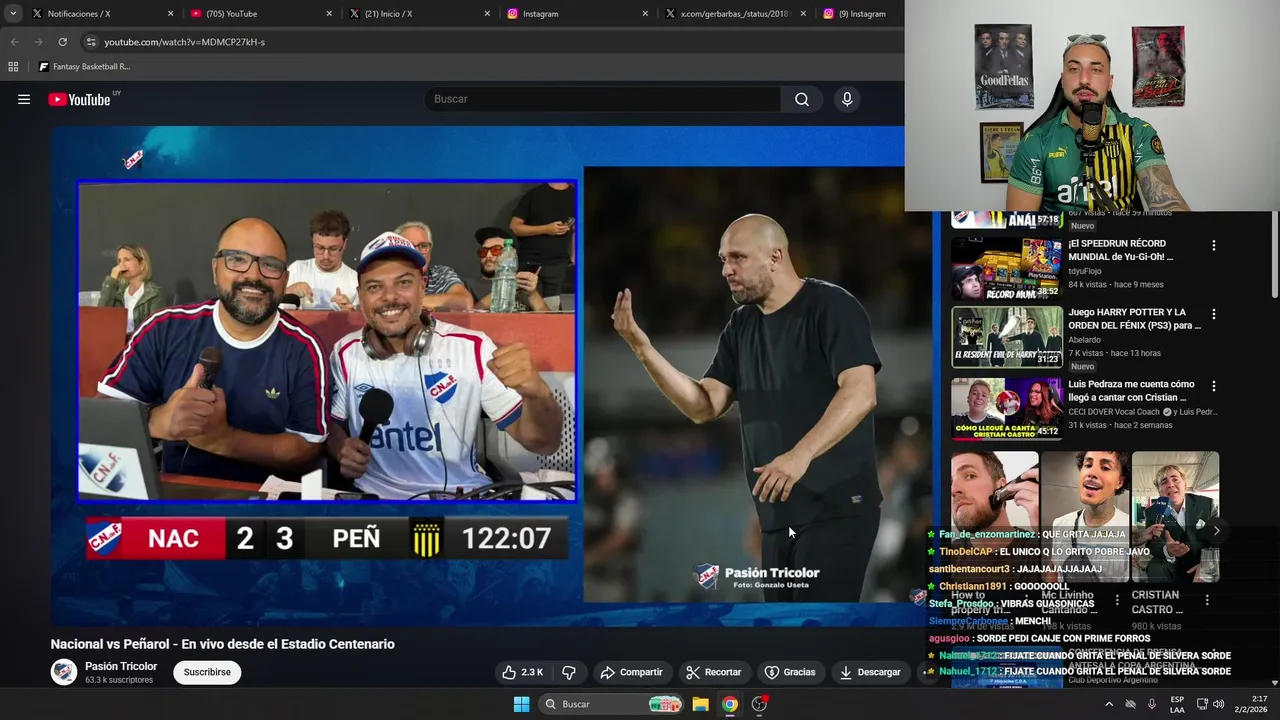Click the volume icon in the system tray
This screenshot has width=1280, height=720.
point(1219,704)
